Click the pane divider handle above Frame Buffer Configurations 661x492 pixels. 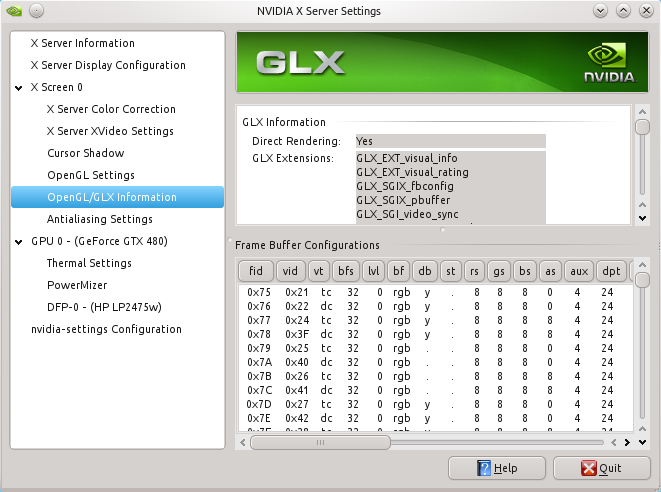(x=443, y=230)
